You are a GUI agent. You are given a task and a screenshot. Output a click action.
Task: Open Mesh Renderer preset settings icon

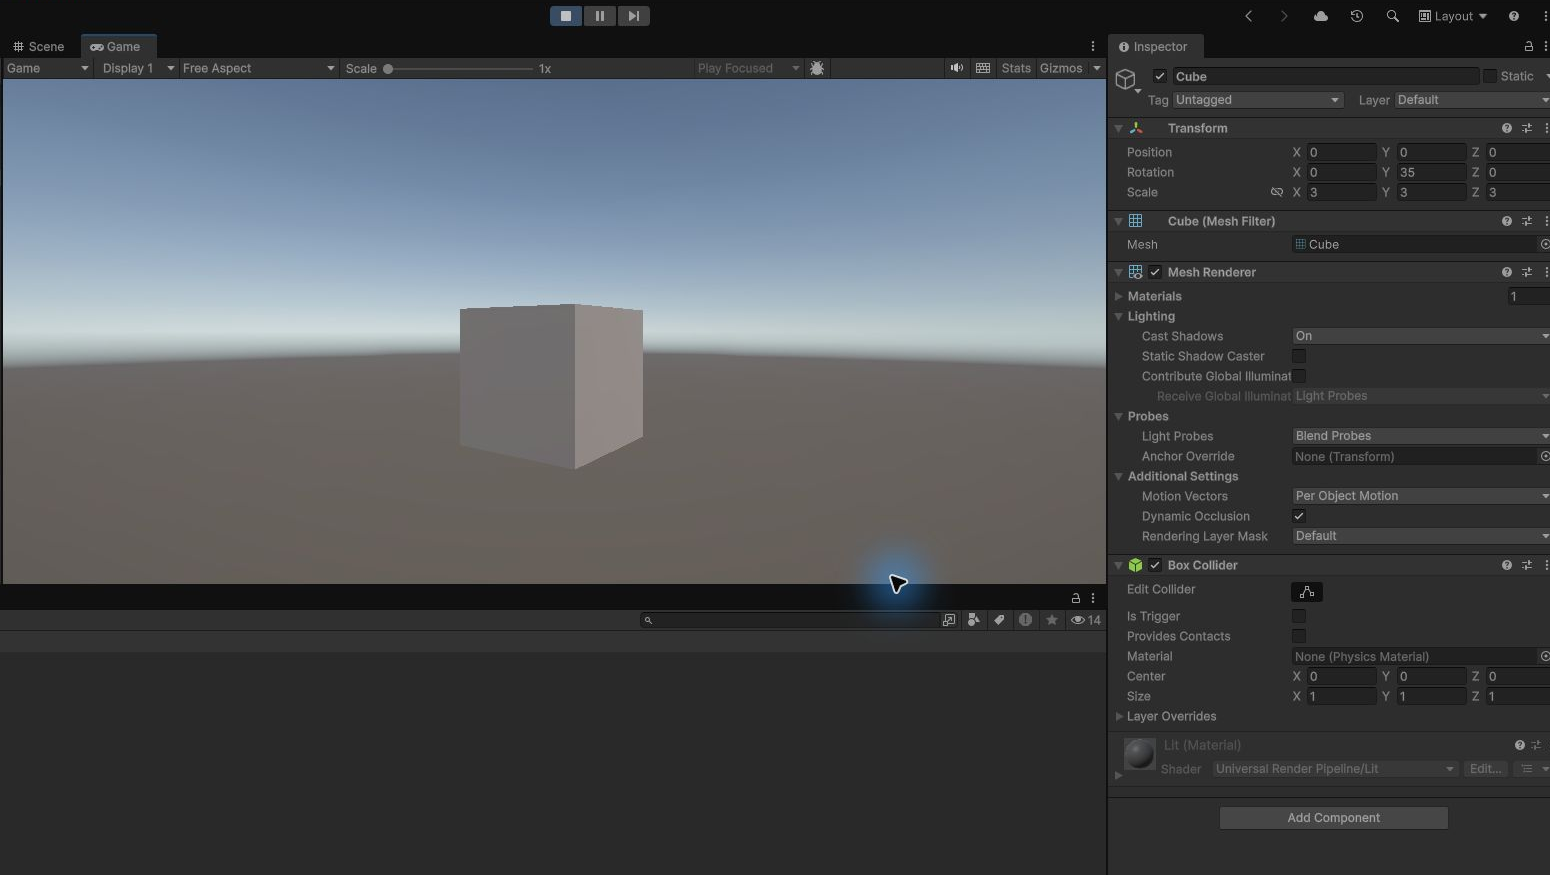tap(1527, 272)
